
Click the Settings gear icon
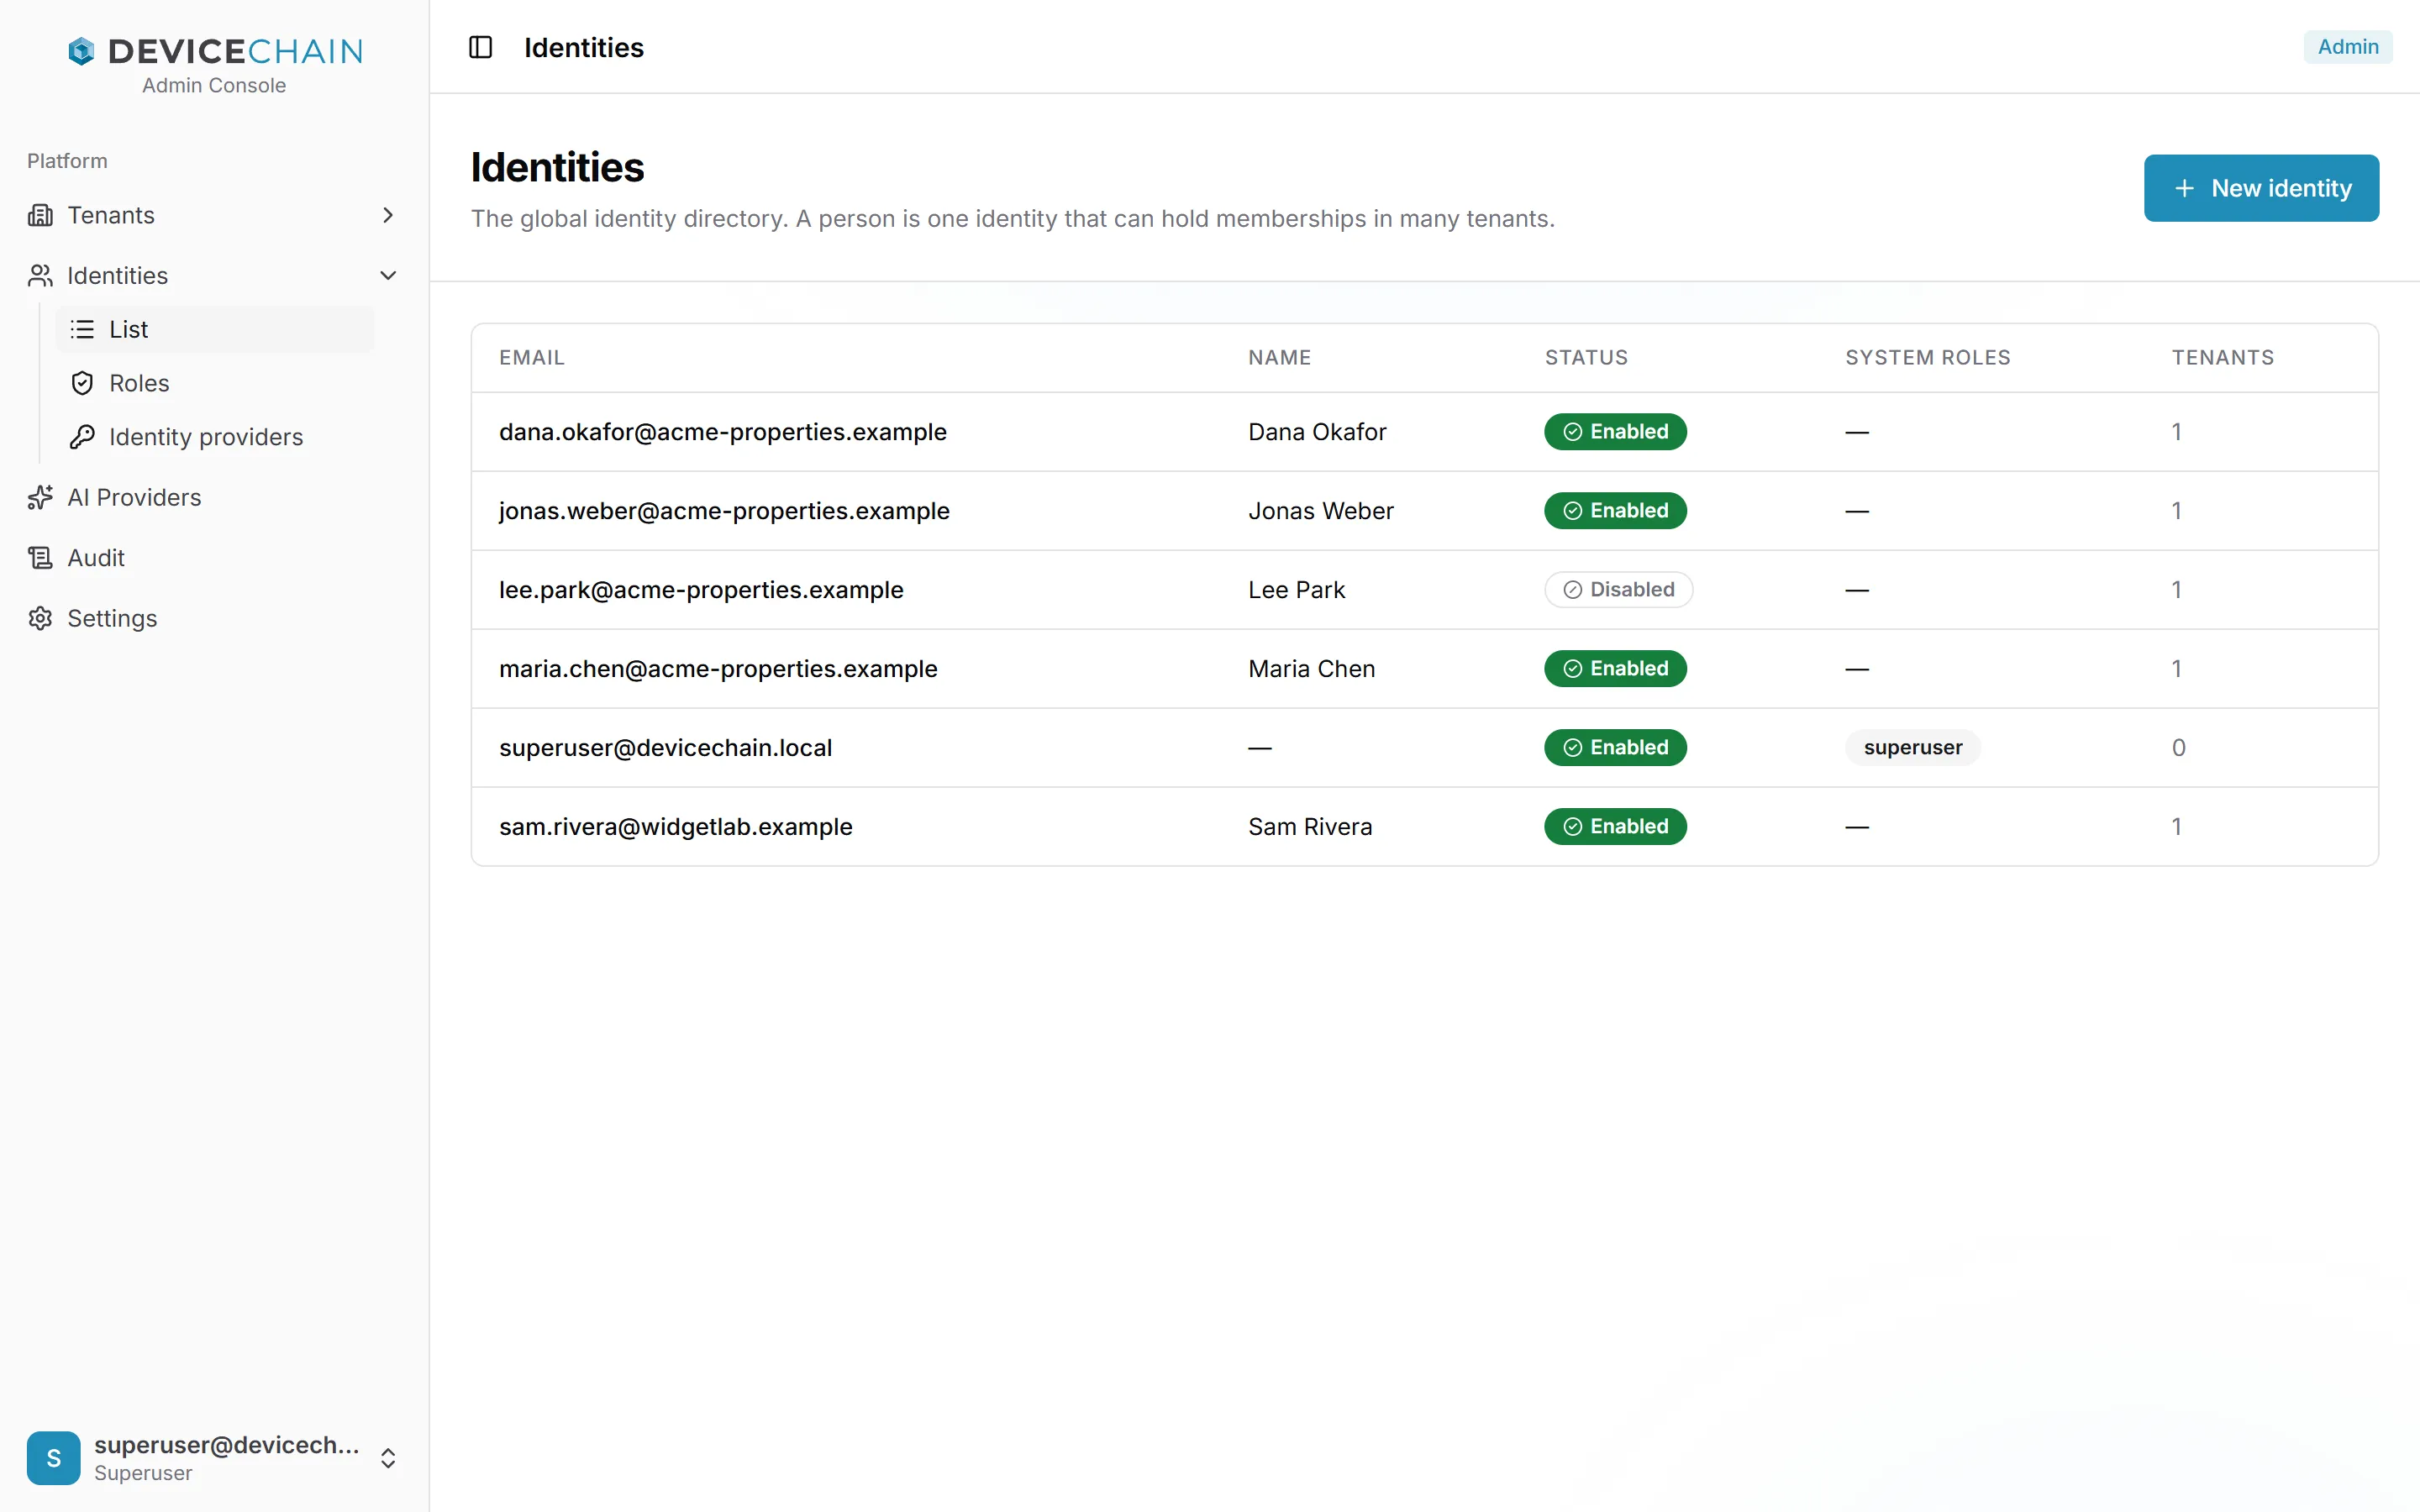click(40, 618)
